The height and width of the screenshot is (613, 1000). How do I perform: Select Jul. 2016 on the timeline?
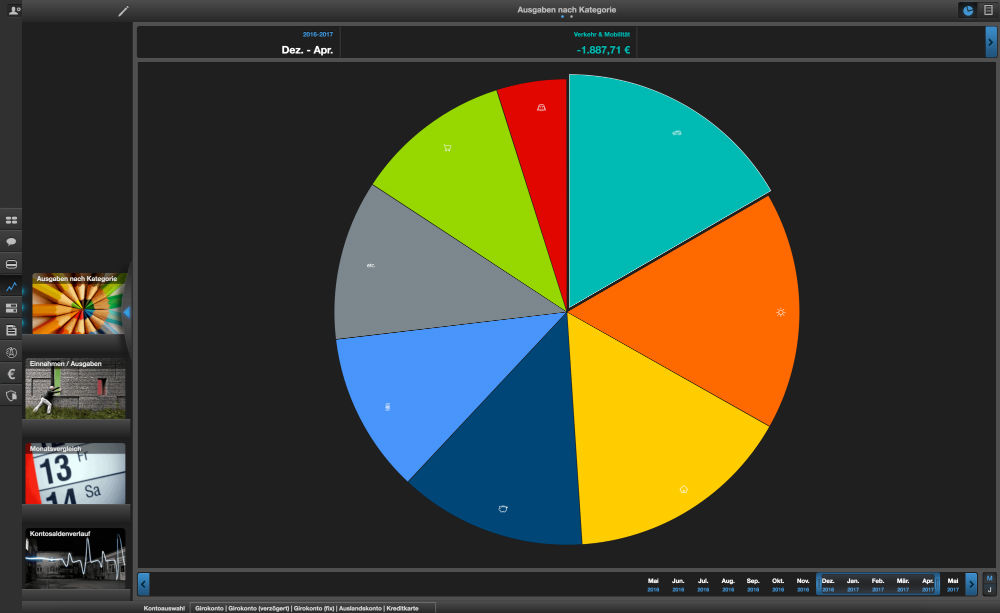click(x=703, y=585)
